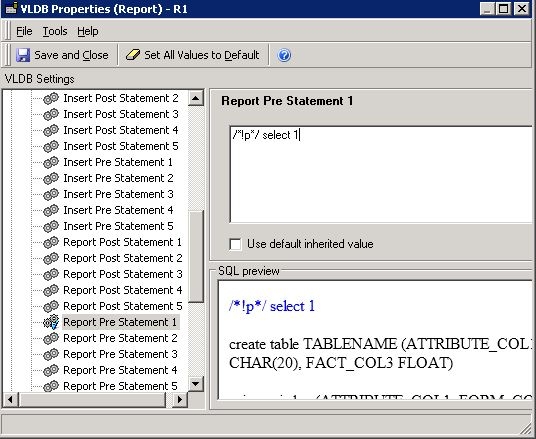Click gear icon beside Report Pre Statement 2

point(51,338)
